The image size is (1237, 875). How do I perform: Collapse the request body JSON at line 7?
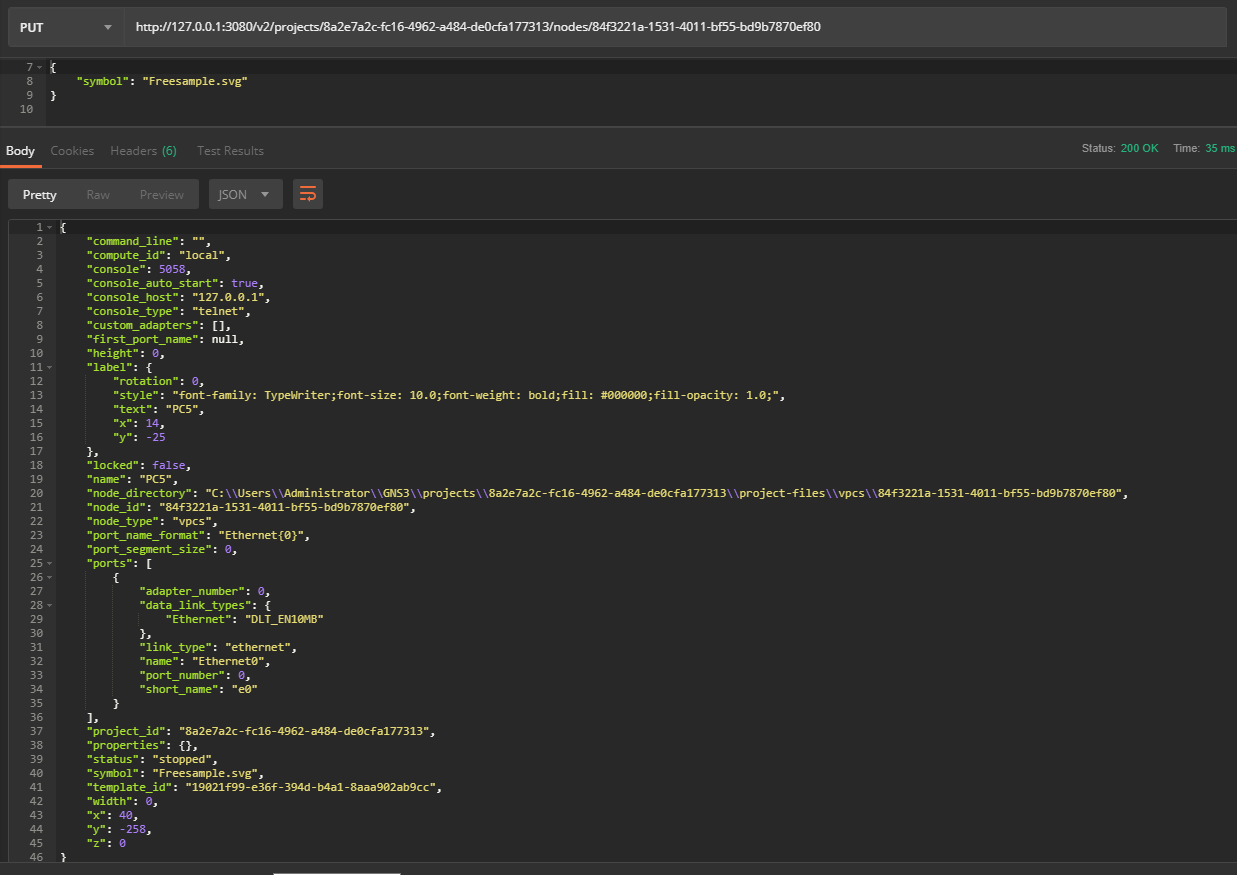click(x=41, y=66)
